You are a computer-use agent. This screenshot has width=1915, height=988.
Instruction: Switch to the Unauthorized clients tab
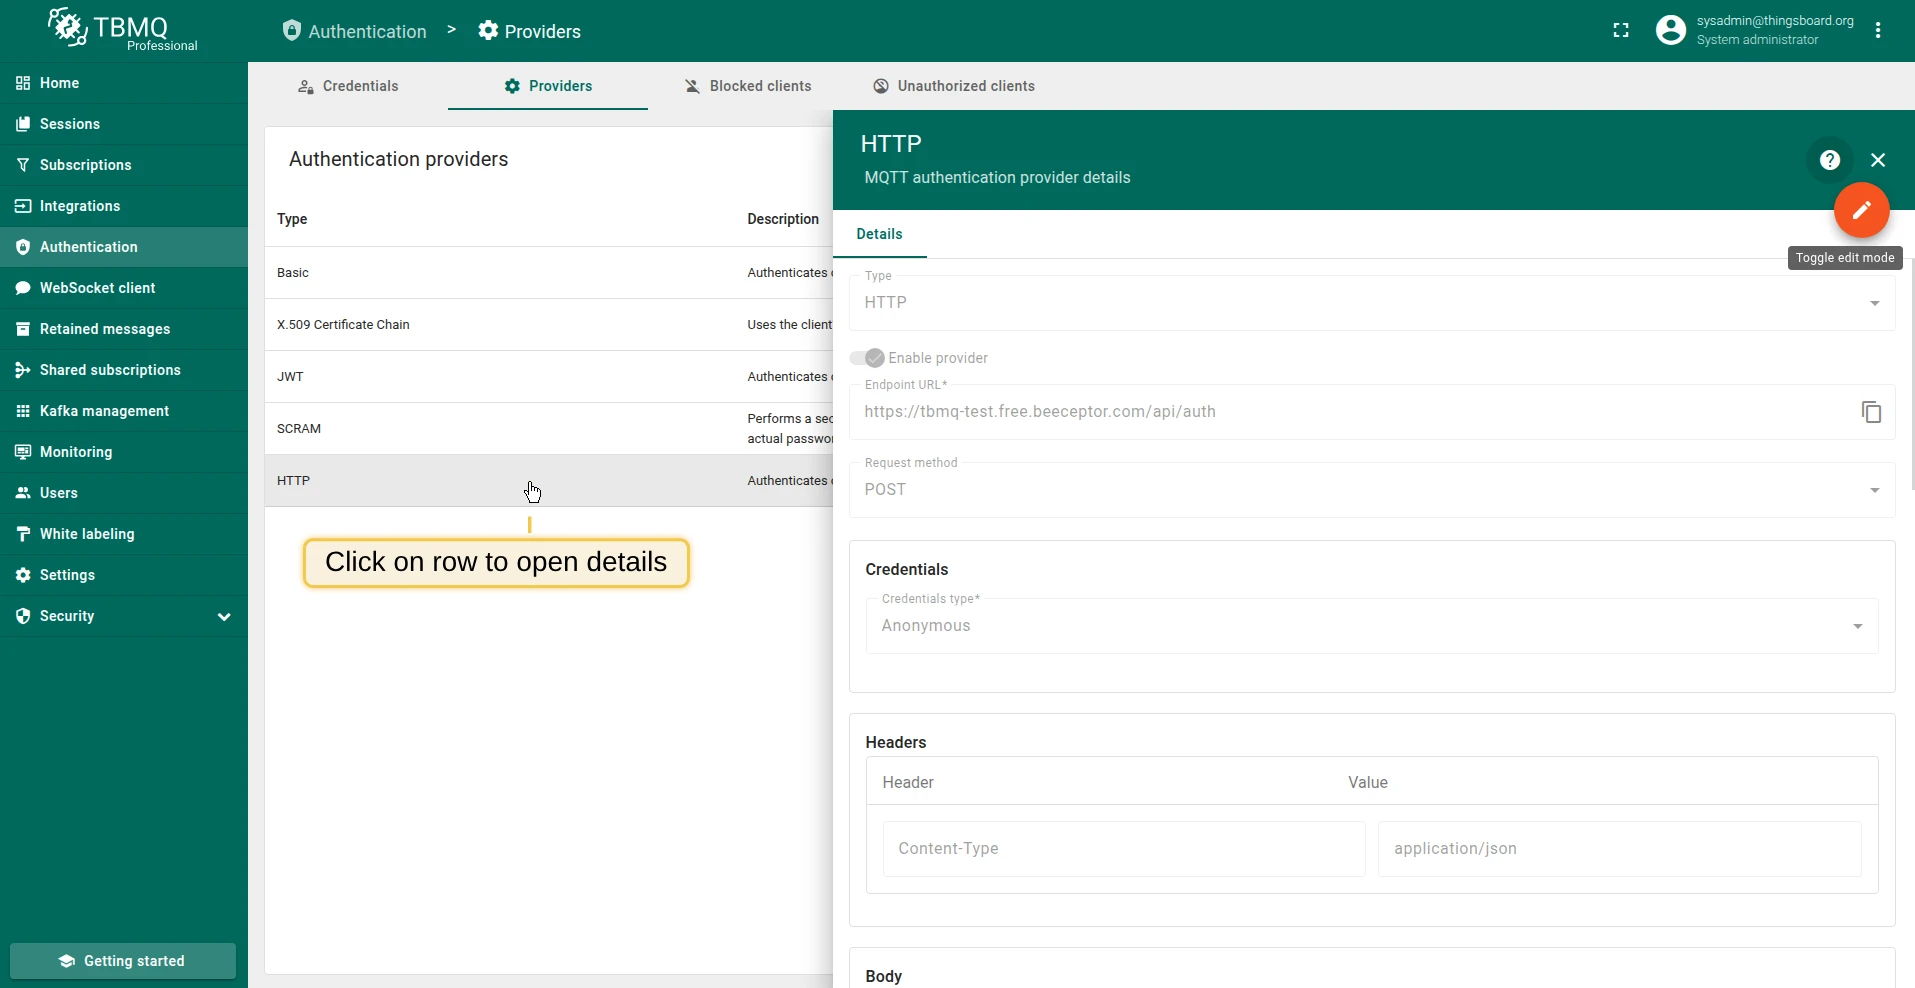(x=954, y=86)
